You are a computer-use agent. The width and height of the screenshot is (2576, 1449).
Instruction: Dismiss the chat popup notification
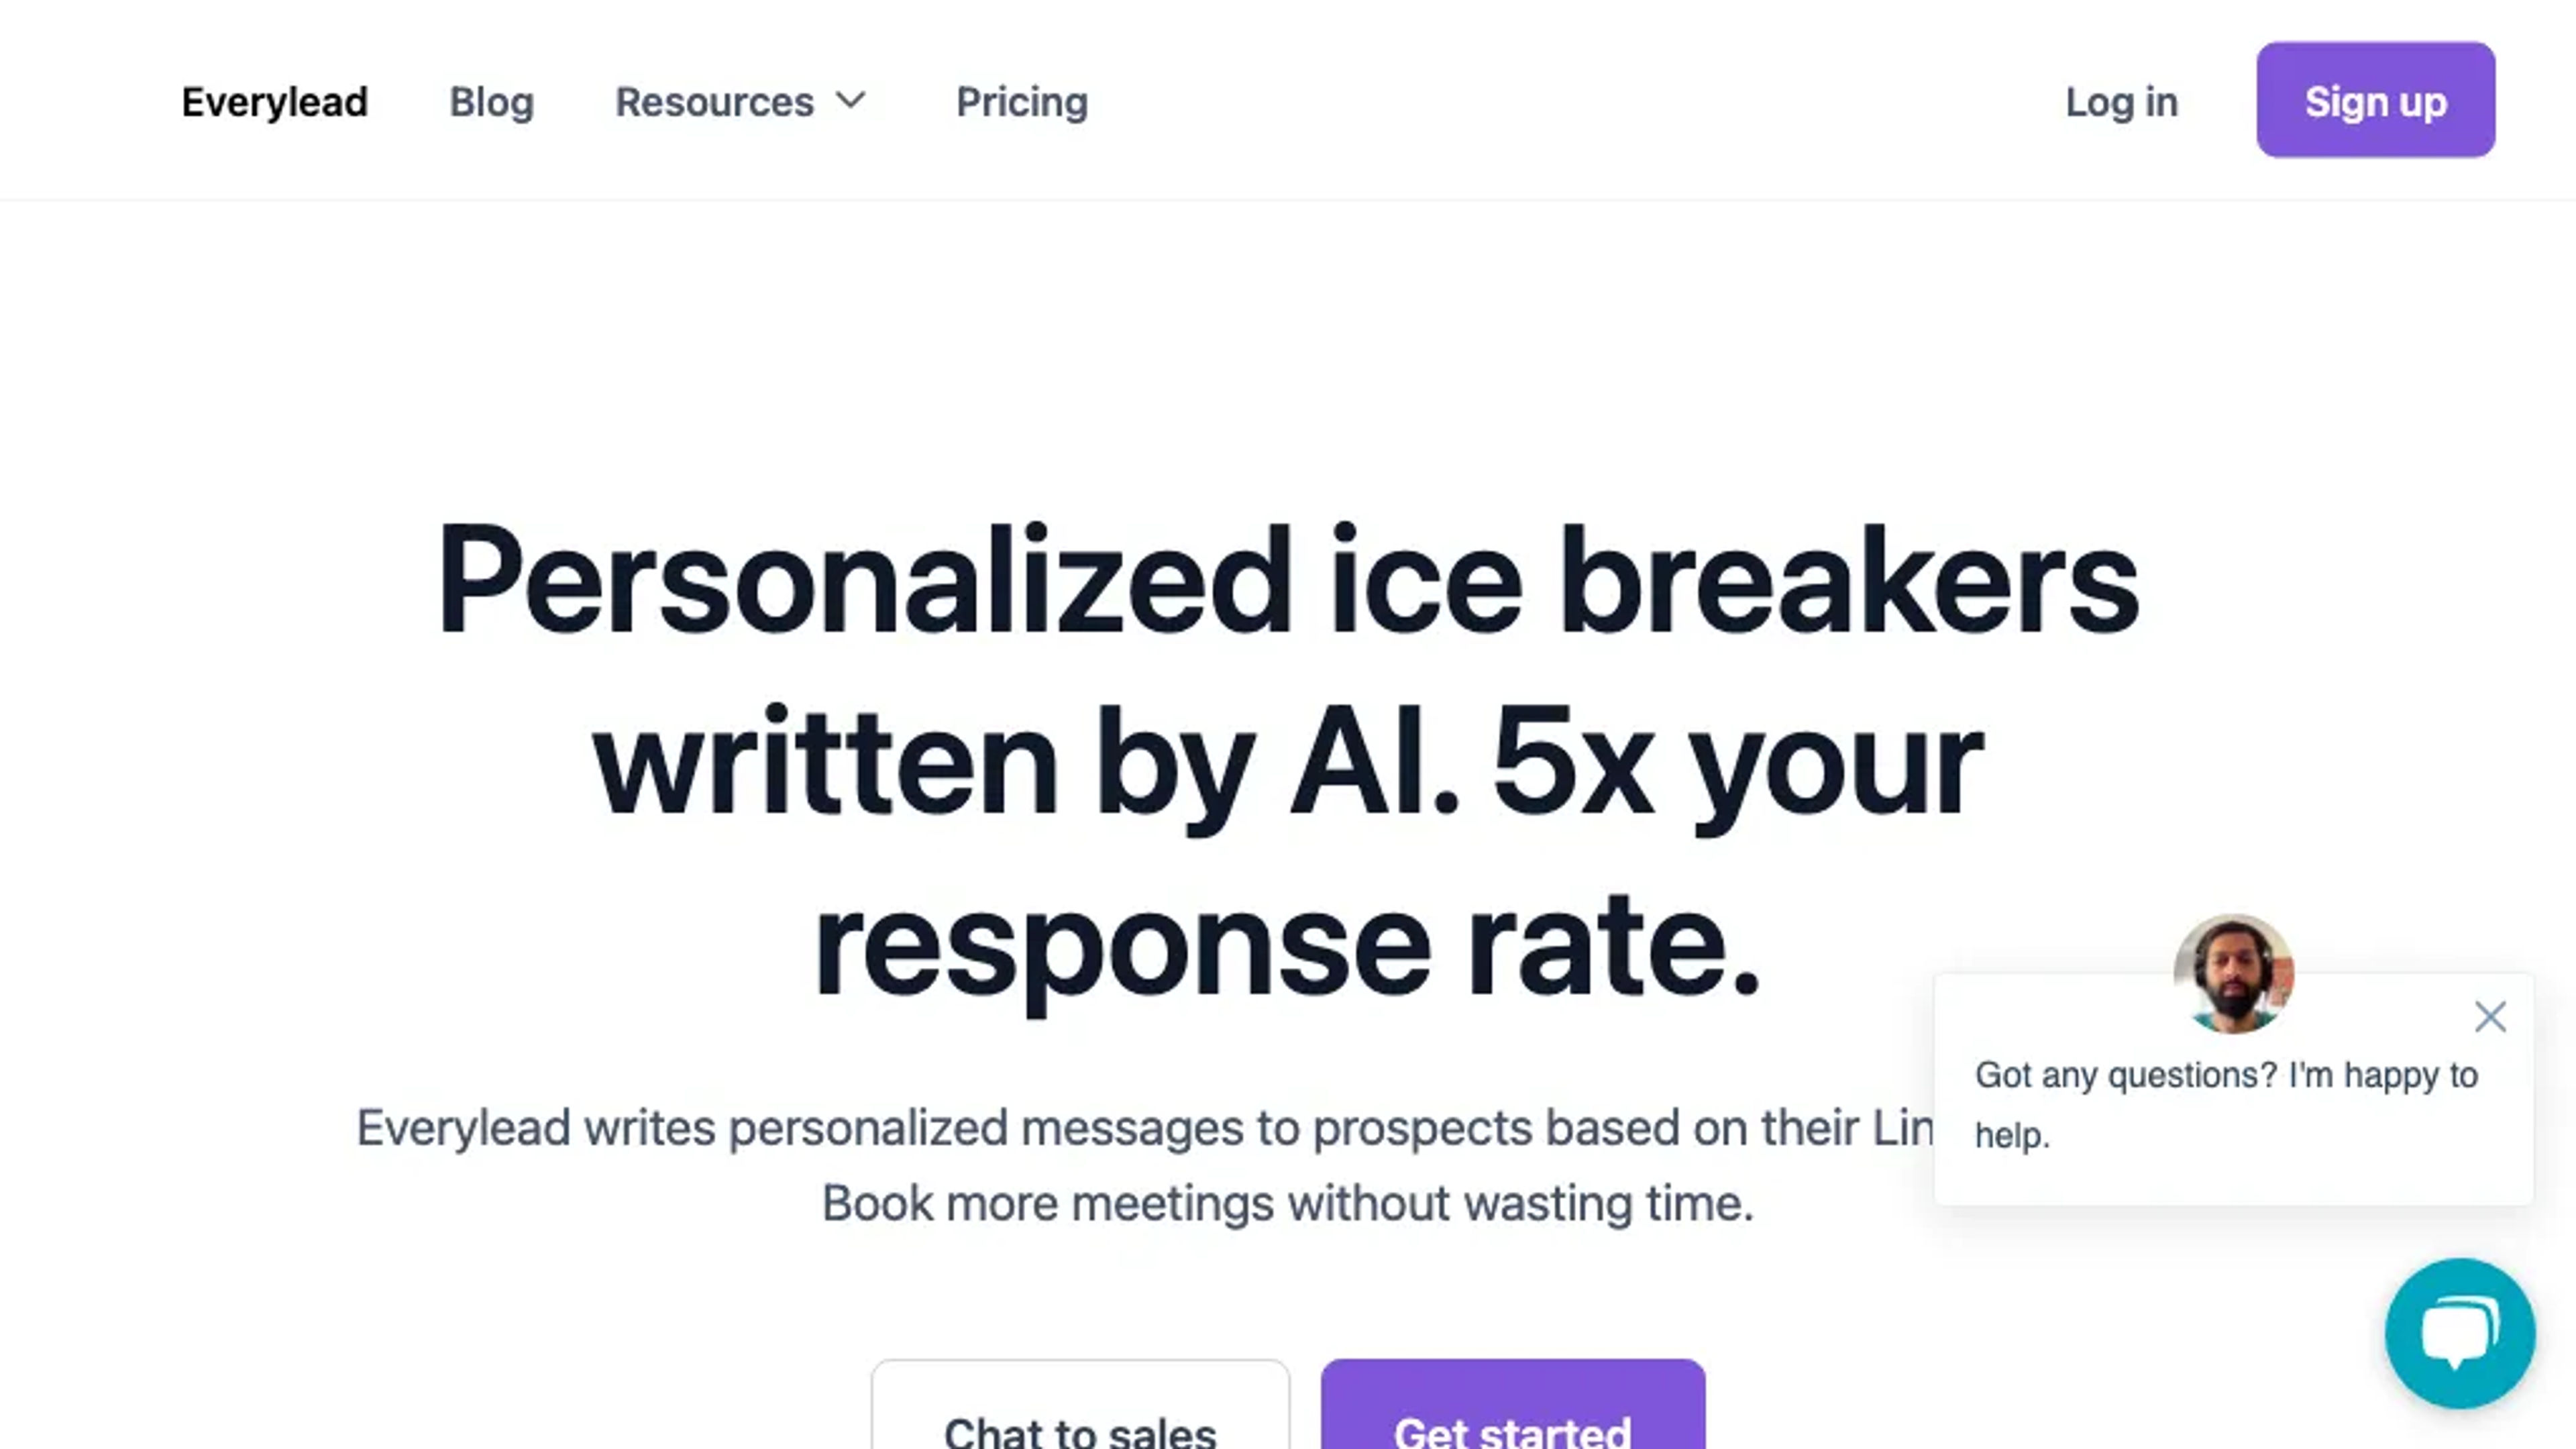tap(2489, 1016)
